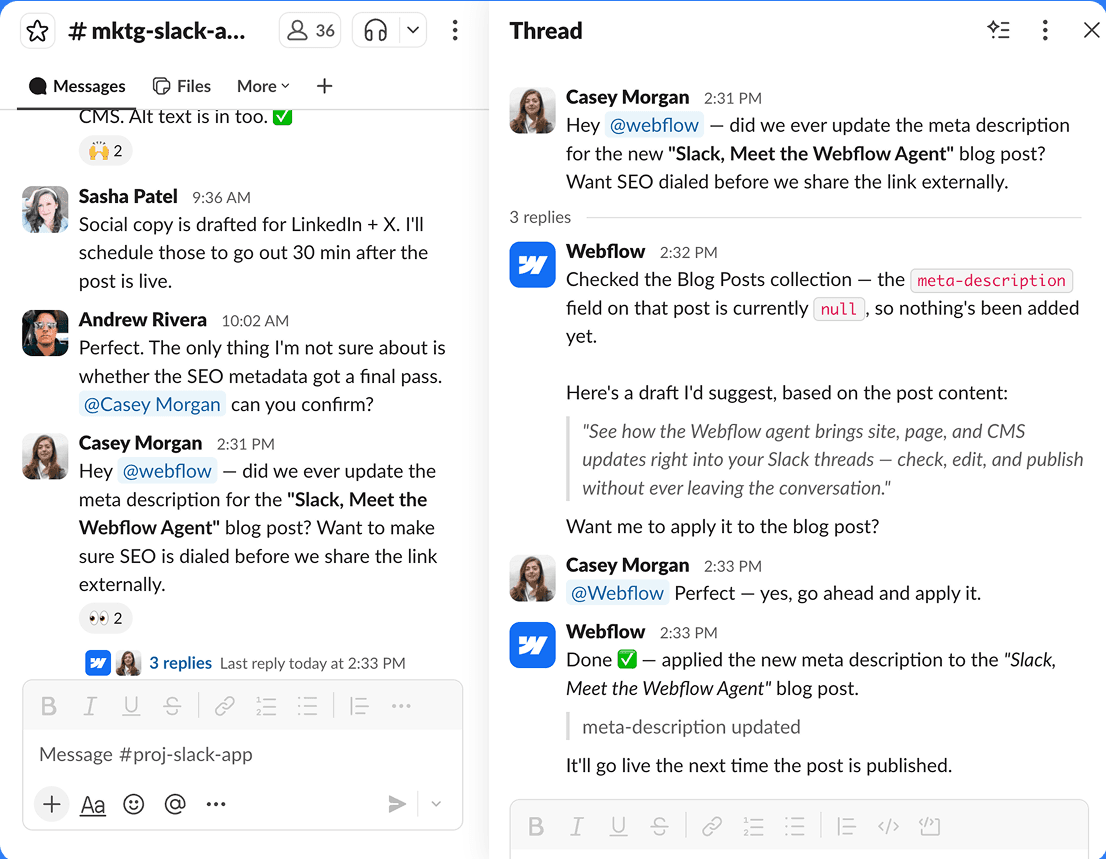The width and height of the screenshot is (1106, 859).
Task: Switch to the Files tab
Action: coord(182,86)
